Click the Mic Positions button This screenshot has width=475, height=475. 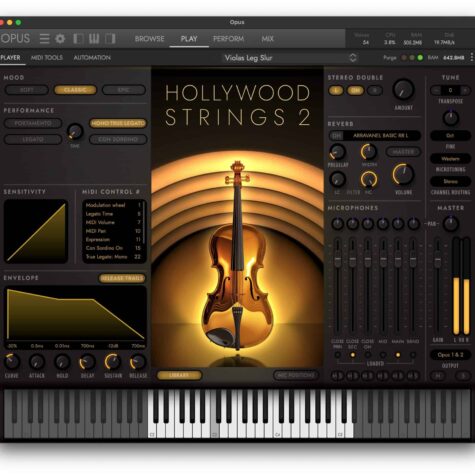[x=296, y=375]
